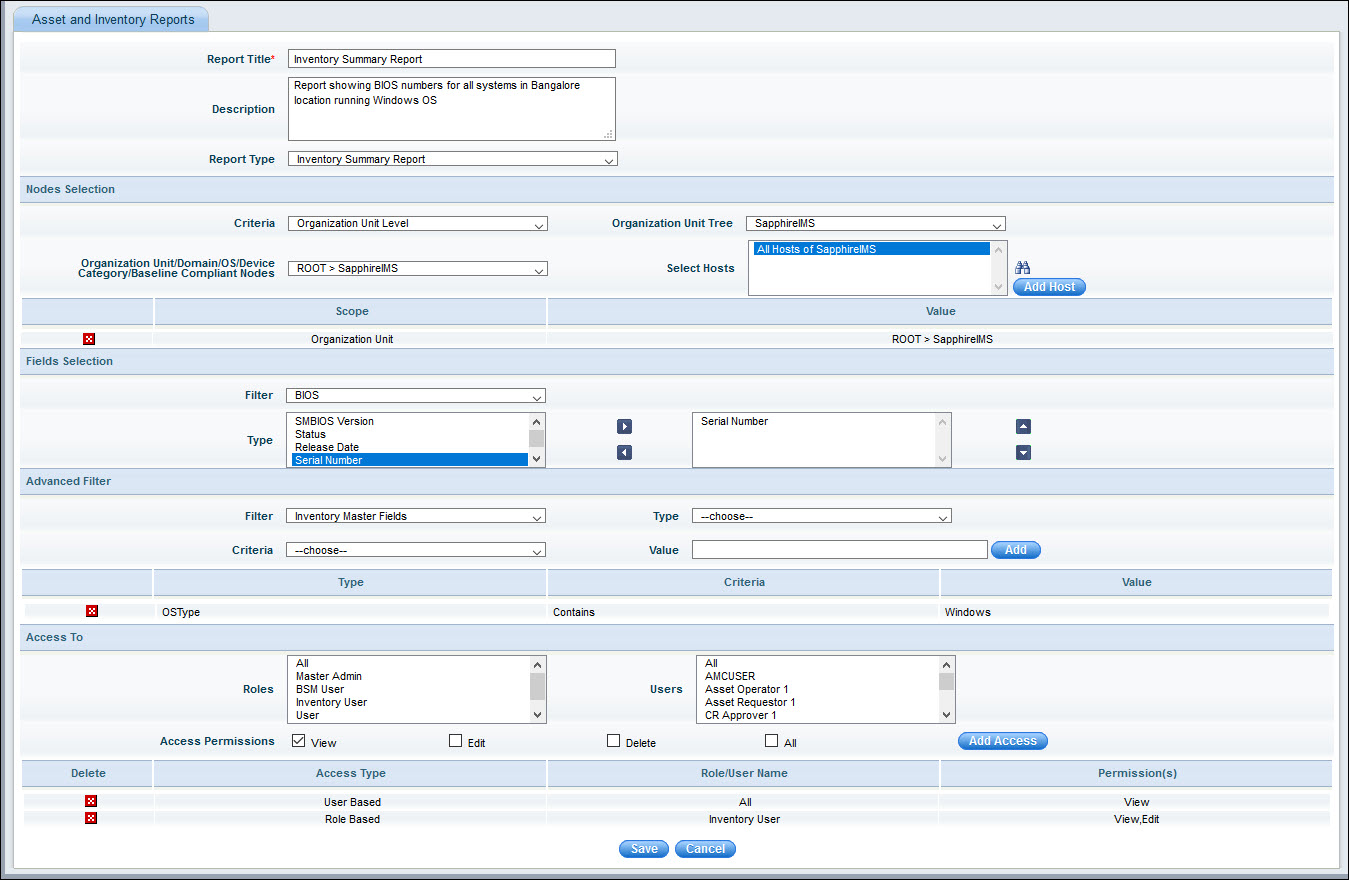Open the BIOS fields filter dropdown
This screenshot has width=1349, height=880.
pyautogui.click(x=416, y=396)
